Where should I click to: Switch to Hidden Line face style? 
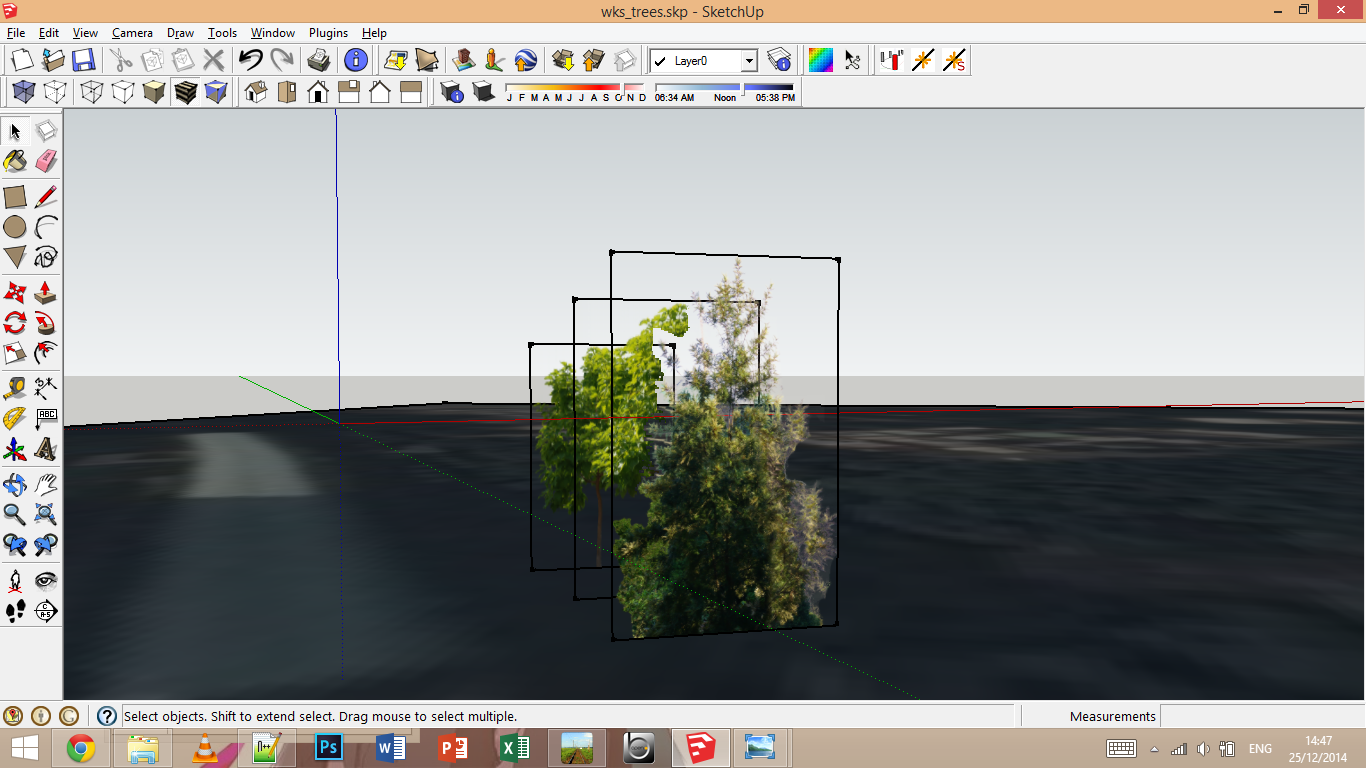click(x=122, y=93)
